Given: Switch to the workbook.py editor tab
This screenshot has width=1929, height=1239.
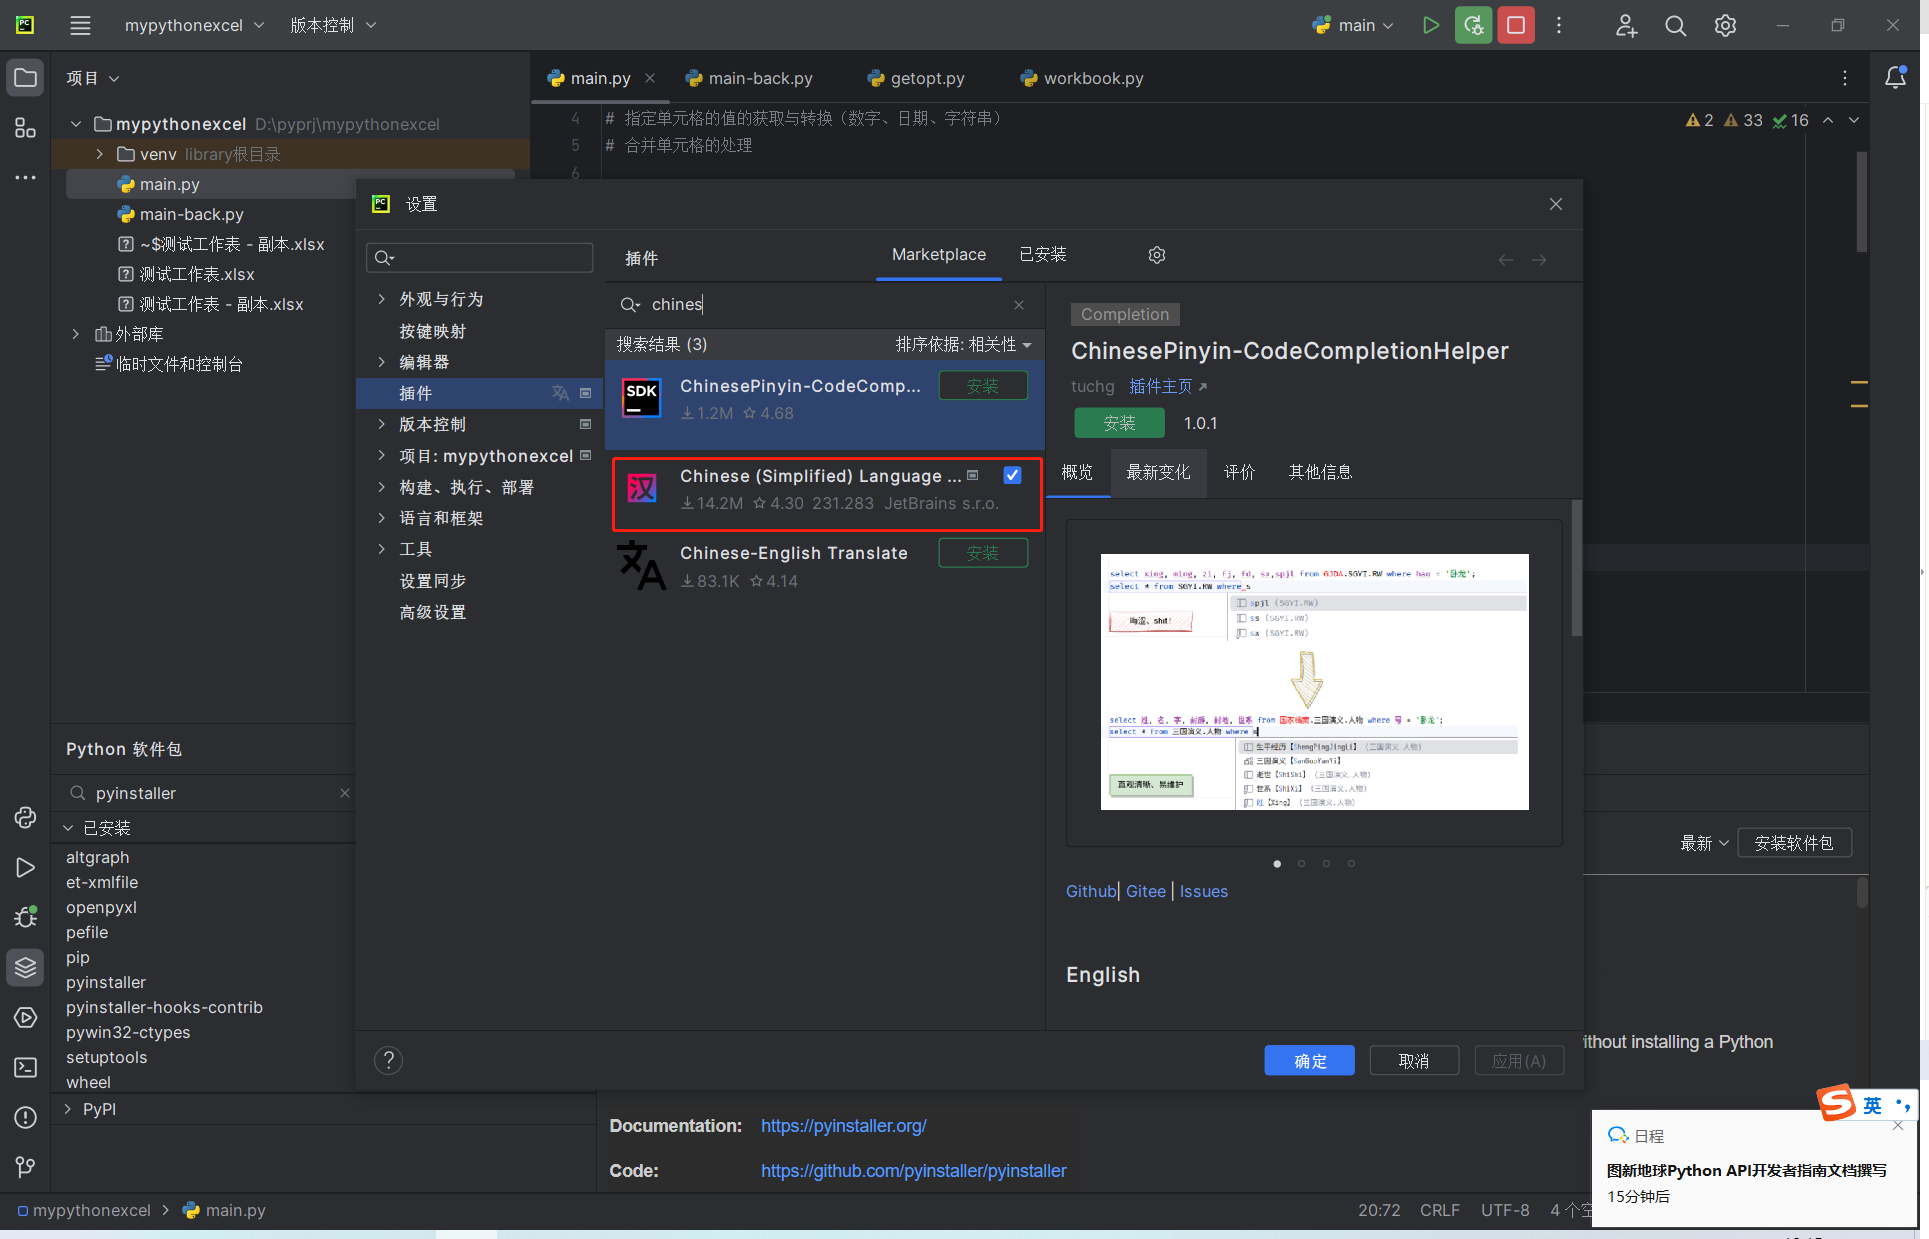Looking at the screenshot, I should pos(1092,77).
